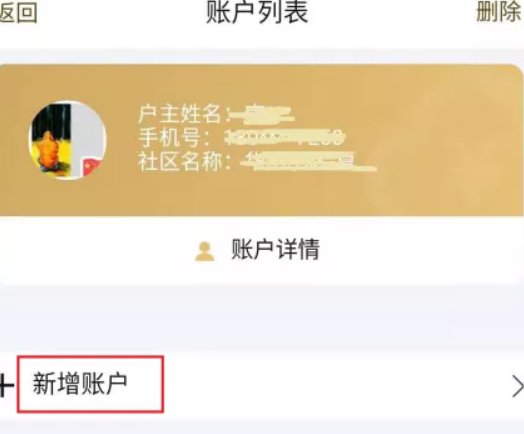Viewport: 524px width, 434px height.
Task: Open the circular profile avatar photo
Action: 68,140
